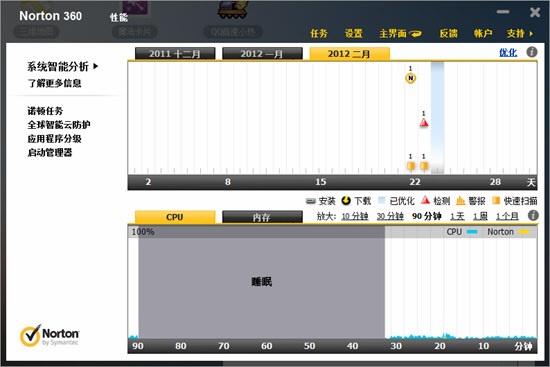Screen dimensions: 550x367
Task: Click the quick scan marker at day 22
Action: (410, 166)
